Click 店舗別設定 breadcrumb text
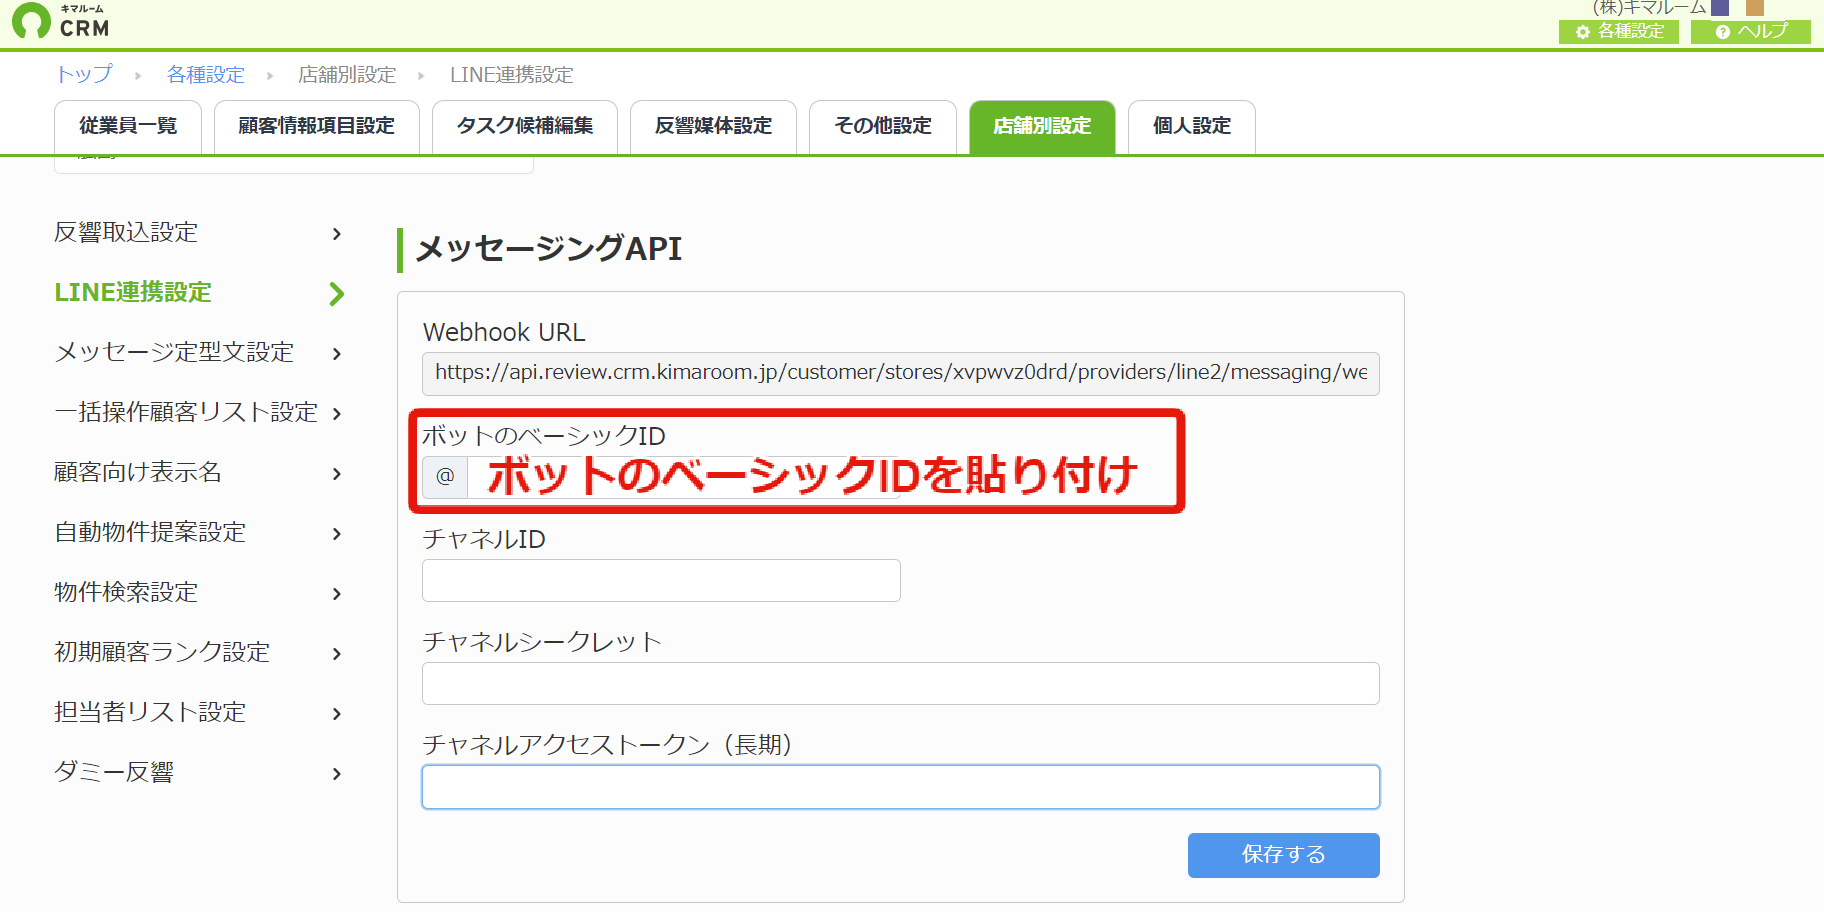Image resolution: width=1824 pixels, height=912 pixels. [347, 75]
